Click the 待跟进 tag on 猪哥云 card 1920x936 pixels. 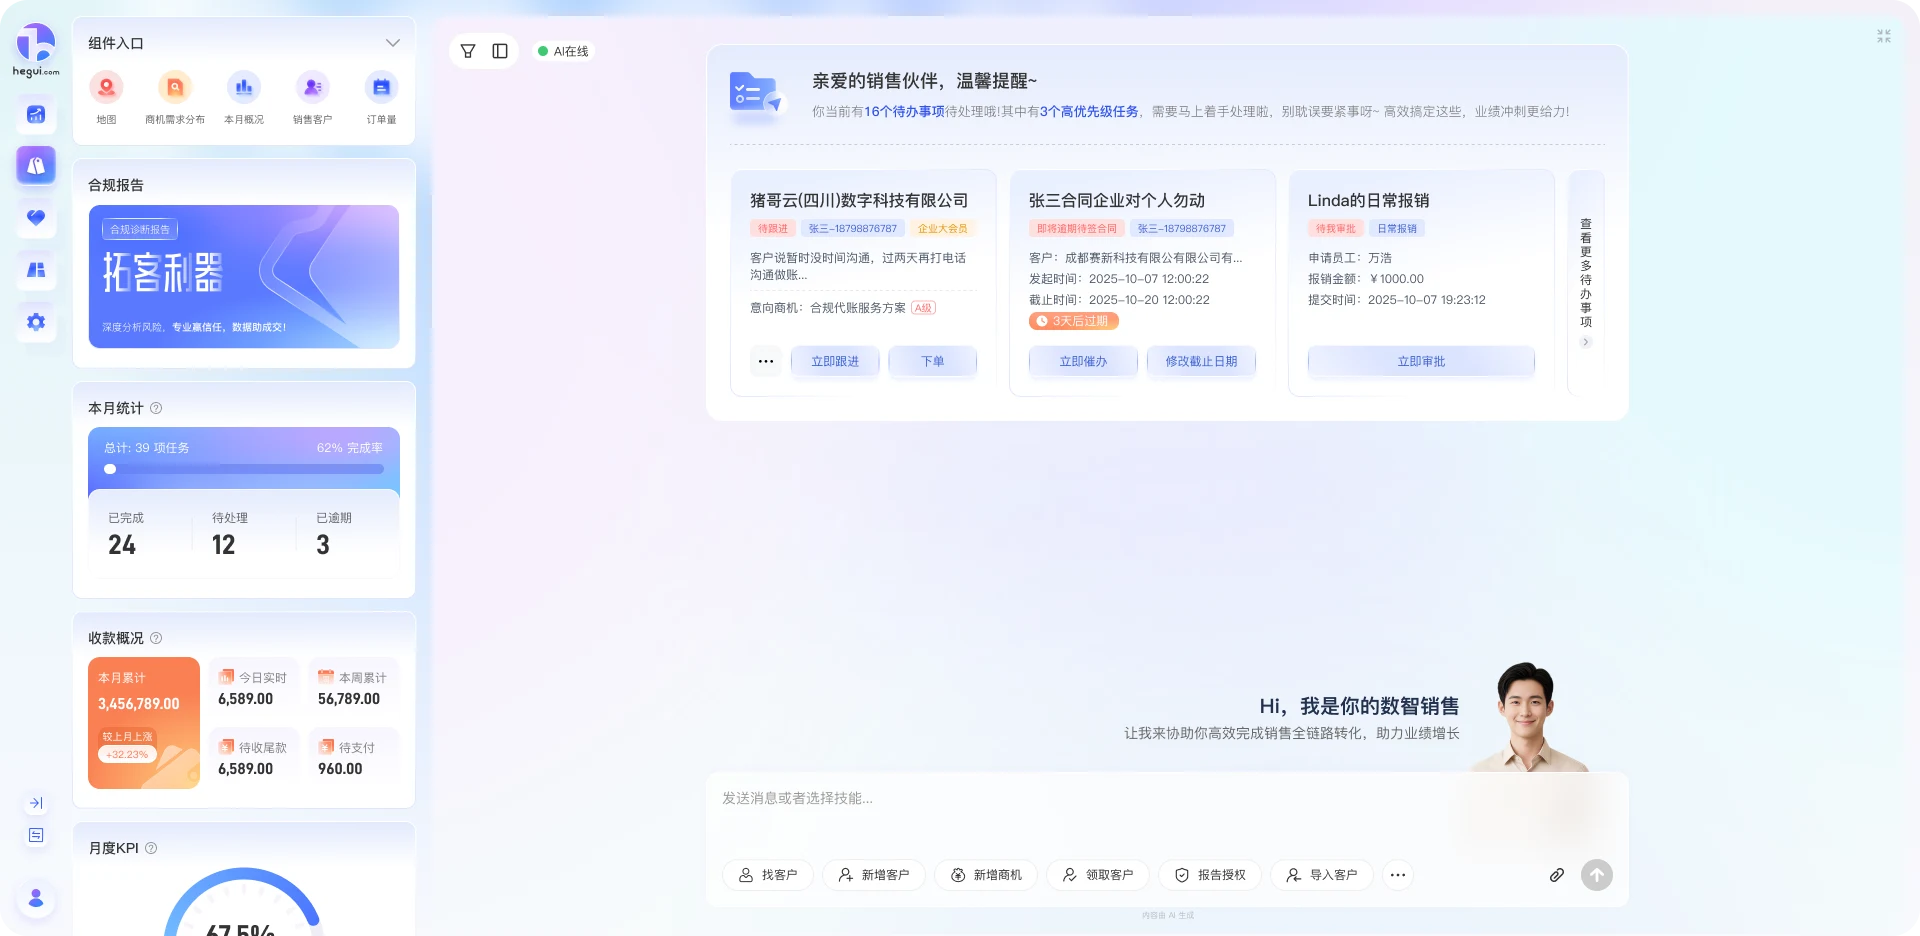773,229
